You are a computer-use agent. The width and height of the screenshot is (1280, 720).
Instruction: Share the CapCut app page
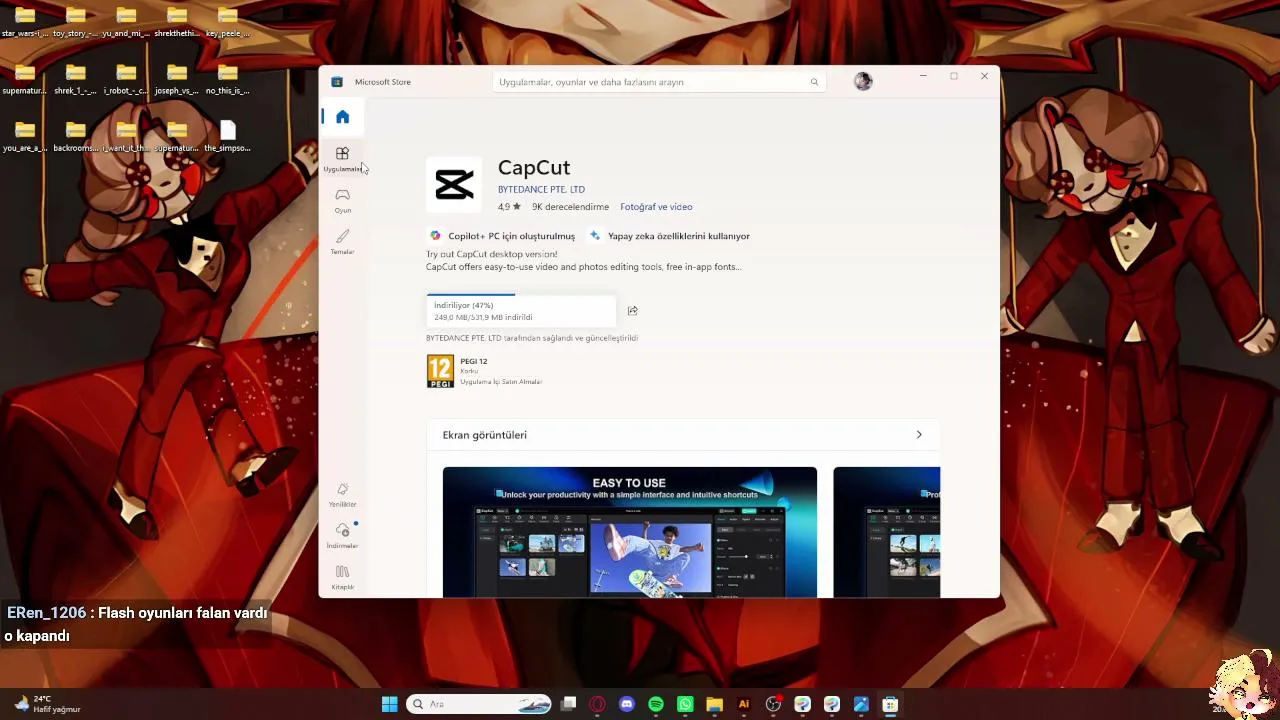click(632, 311)
